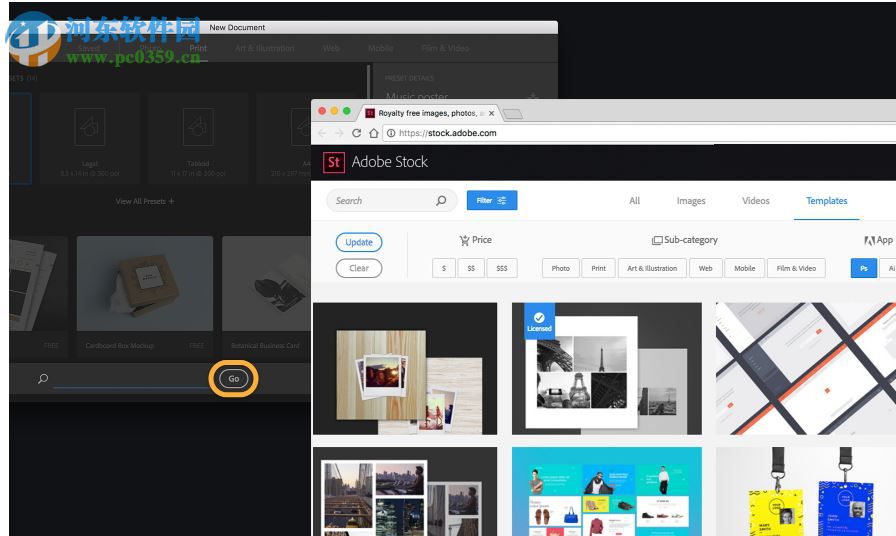Open the diagonal web screens template thumbnail
The image size is (896, 536).
coord(806,369)
